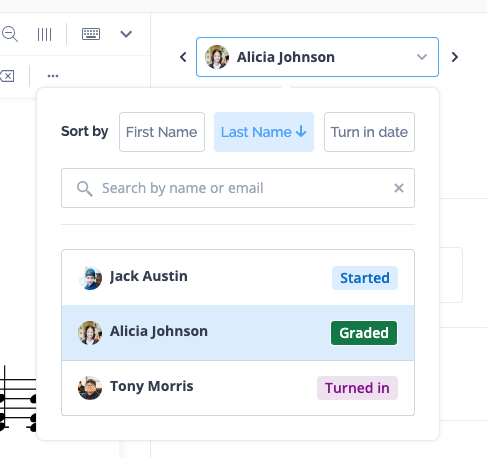The width and height of the screenshot is (487, 458).
Task: Click the Graded badge for Alicia Johnson
Action: (x=364, y=333)
